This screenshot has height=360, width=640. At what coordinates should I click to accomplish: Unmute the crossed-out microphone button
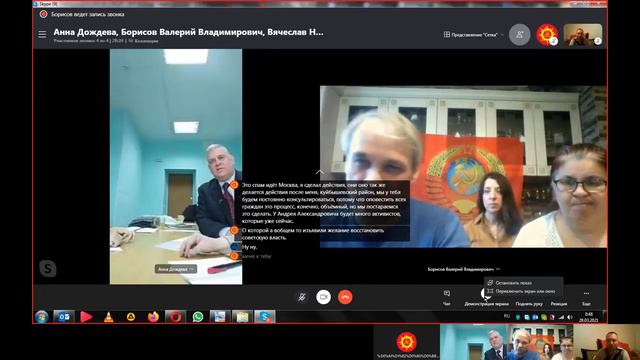[302, 297]
